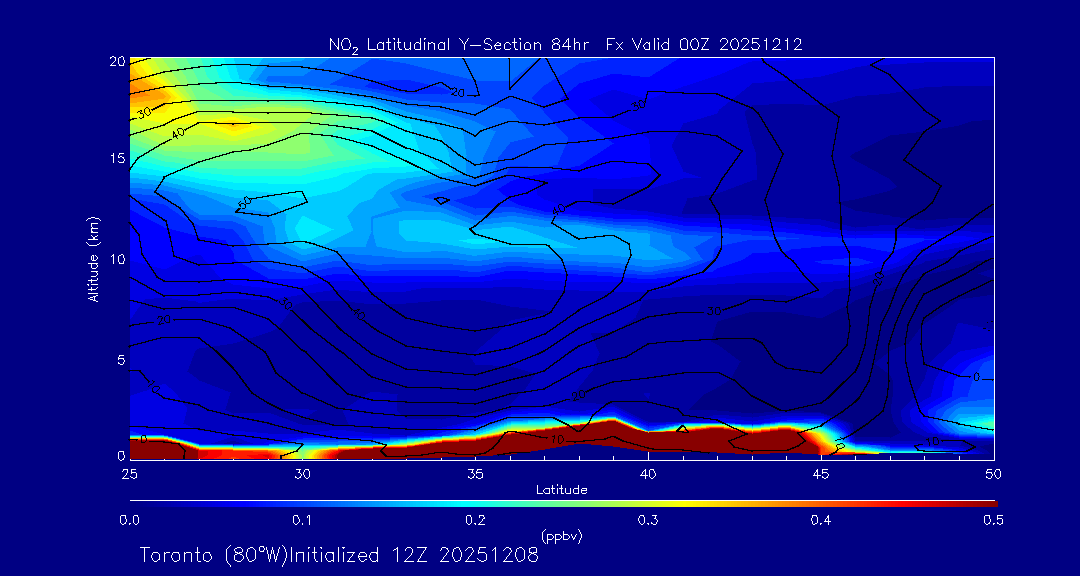Select the colorbar value label 0.1
Image resolution: width=1080 pixels, height=576 pixels.
click(x=302, y=520)
